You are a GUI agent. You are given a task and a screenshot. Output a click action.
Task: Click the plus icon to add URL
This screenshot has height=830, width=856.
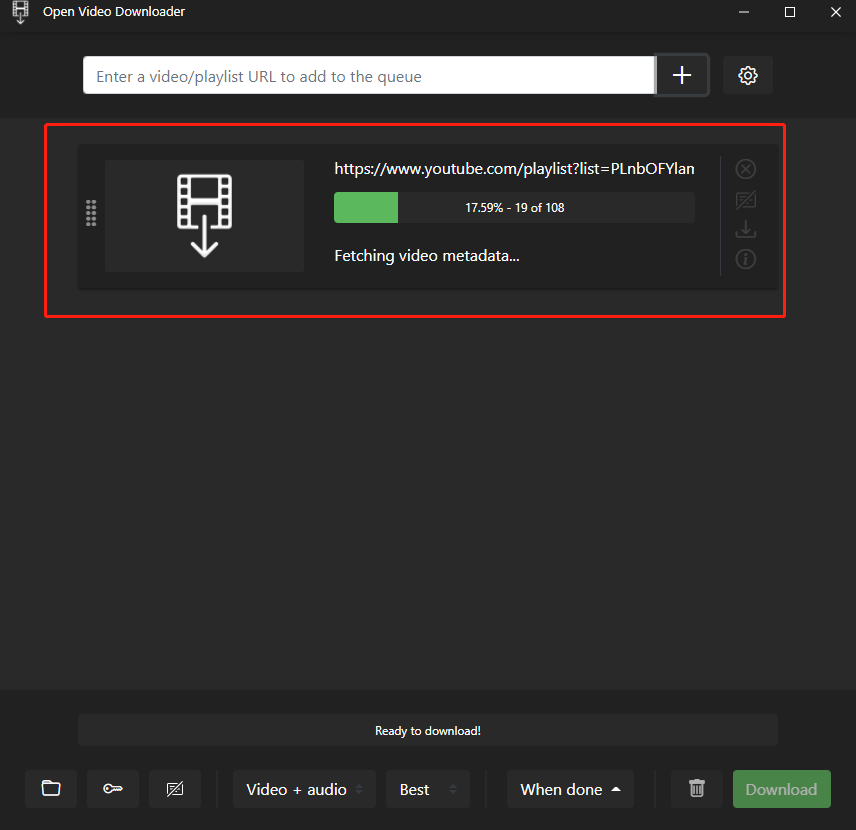pyautogui.click(x=682, y=75)
